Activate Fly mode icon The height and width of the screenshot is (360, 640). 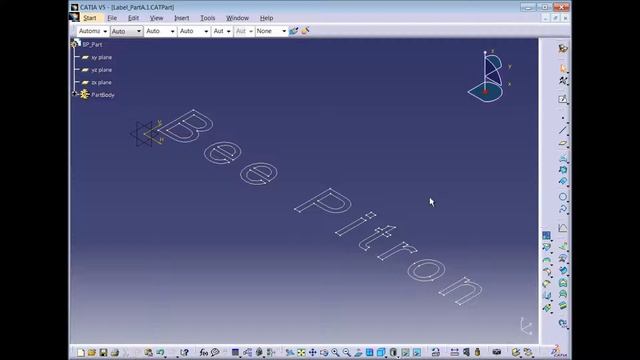pyautogui.click(x=290, y=352)
